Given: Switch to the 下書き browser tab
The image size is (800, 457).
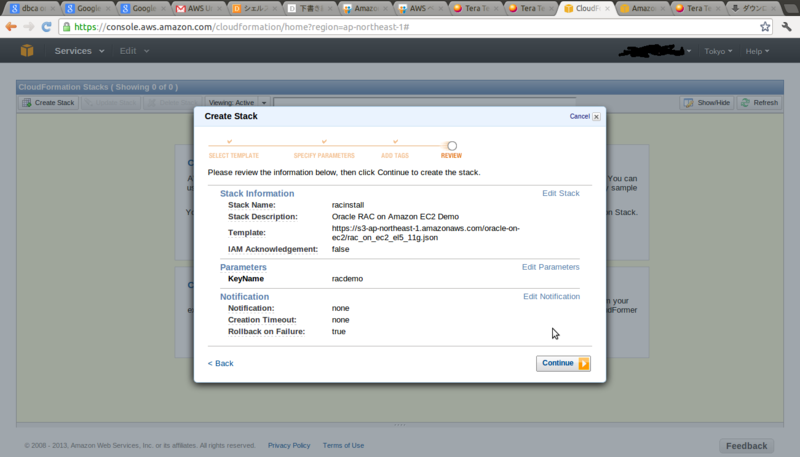Looking at the screenshot, I should (x=310, y=8).
